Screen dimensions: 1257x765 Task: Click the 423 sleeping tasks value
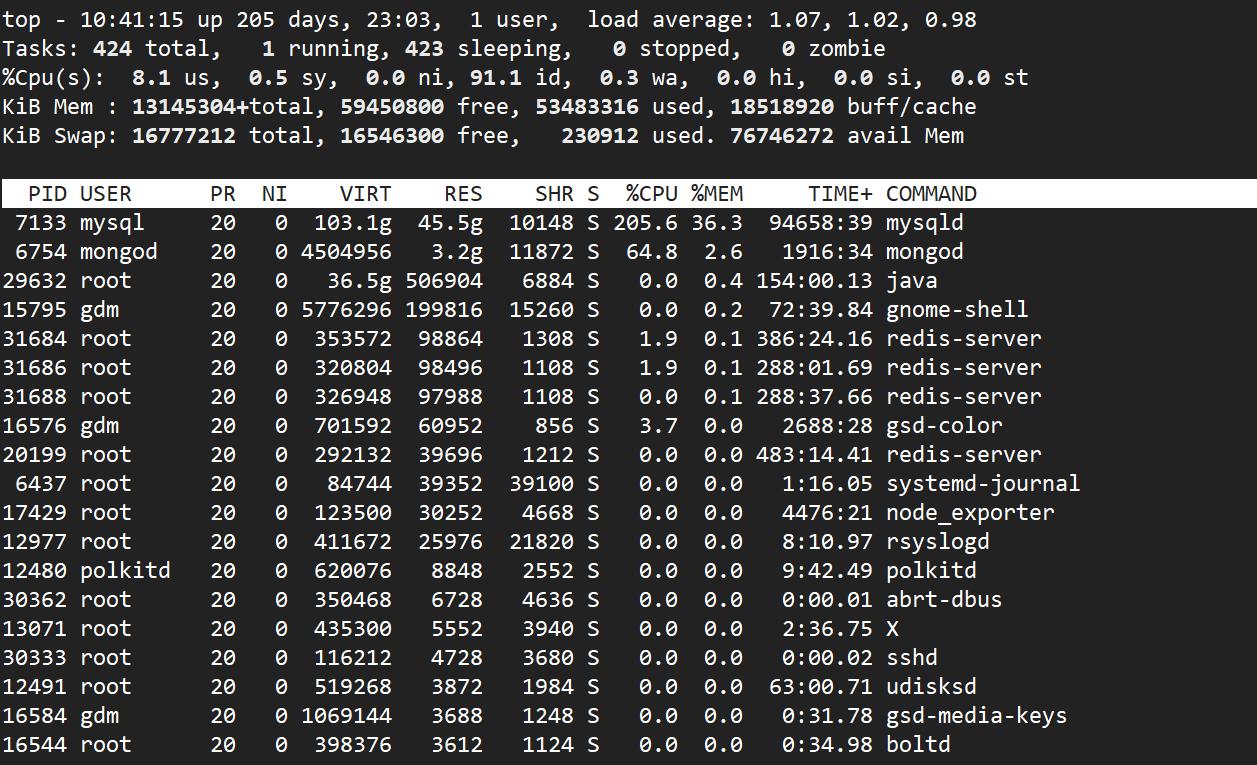425,49
